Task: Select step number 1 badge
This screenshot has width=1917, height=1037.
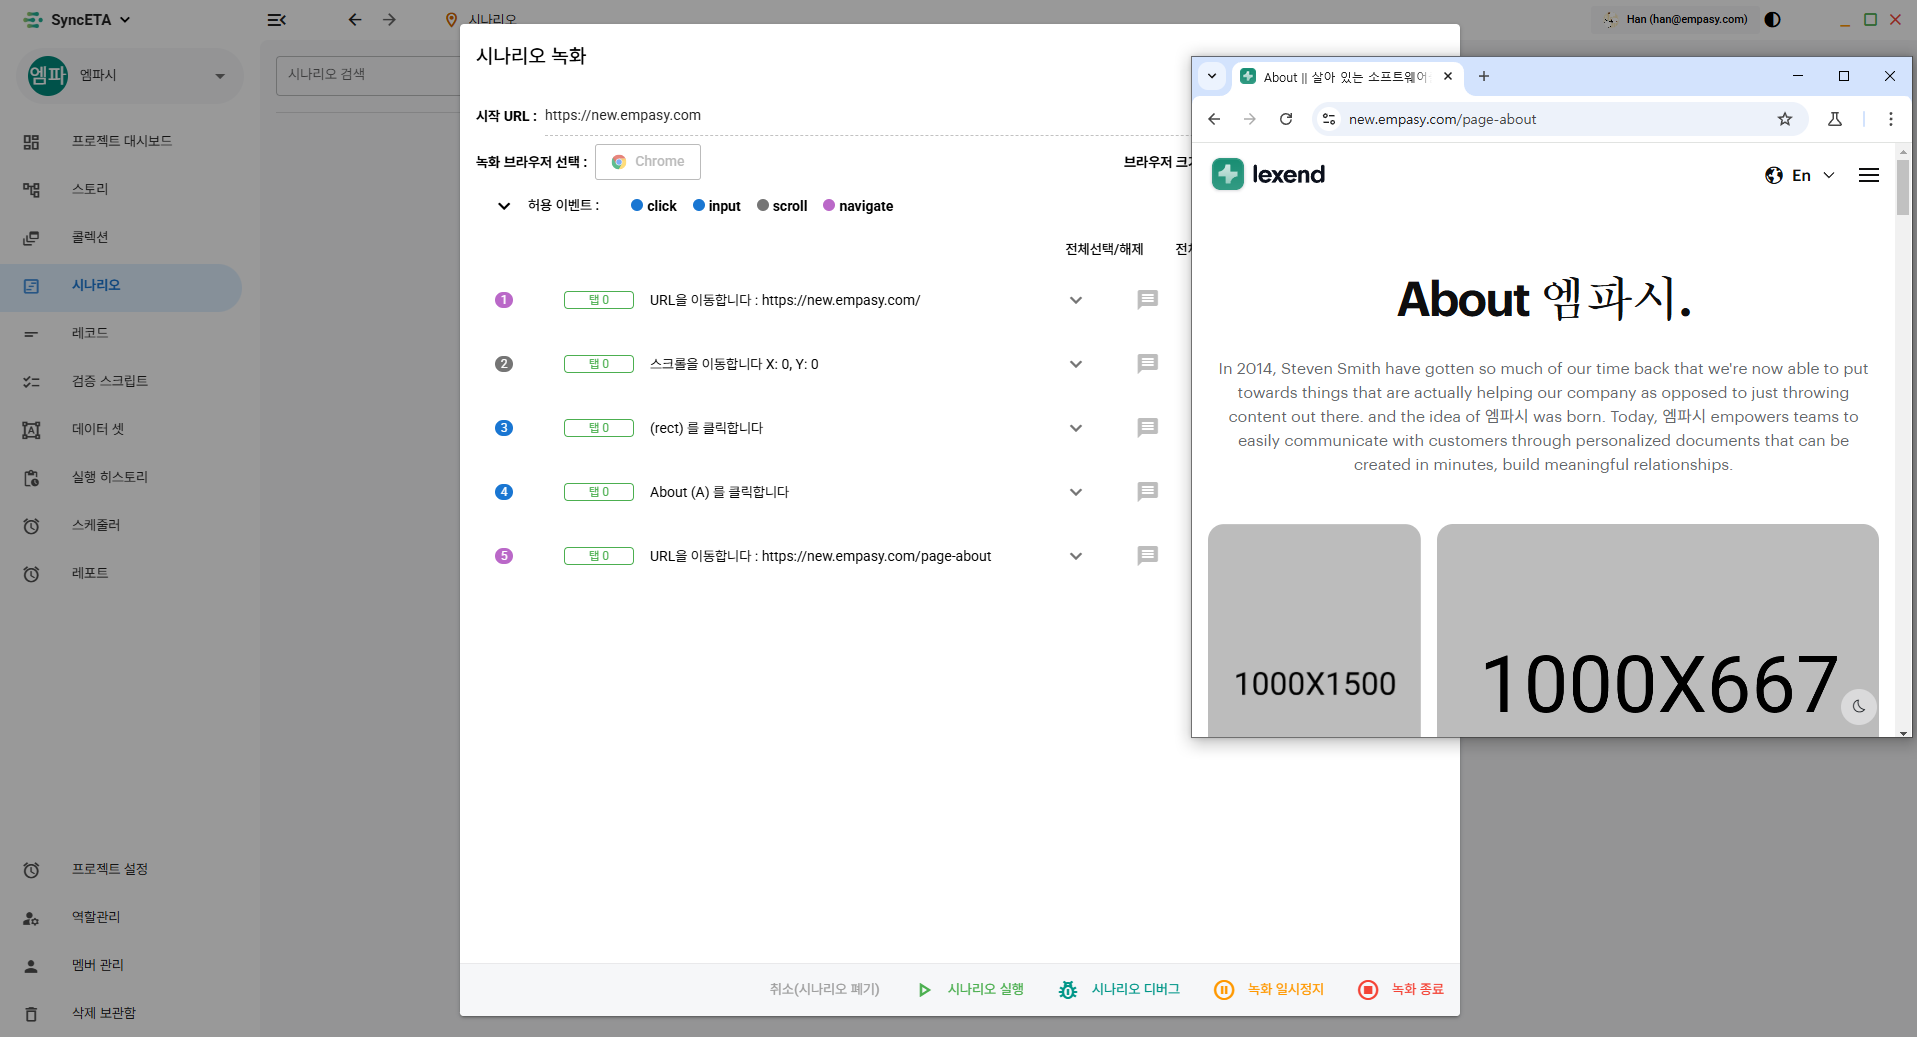Action: point(504,300)
